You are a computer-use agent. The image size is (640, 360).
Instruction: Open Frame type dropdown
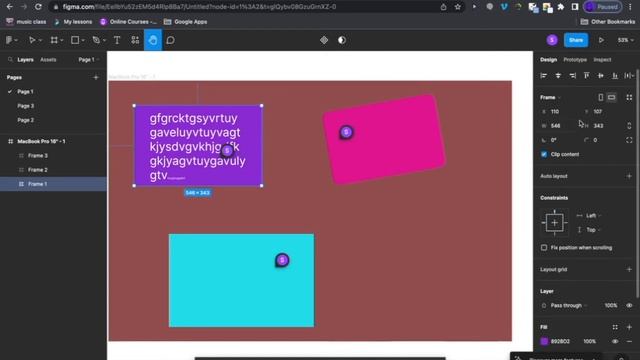(550, 98)
